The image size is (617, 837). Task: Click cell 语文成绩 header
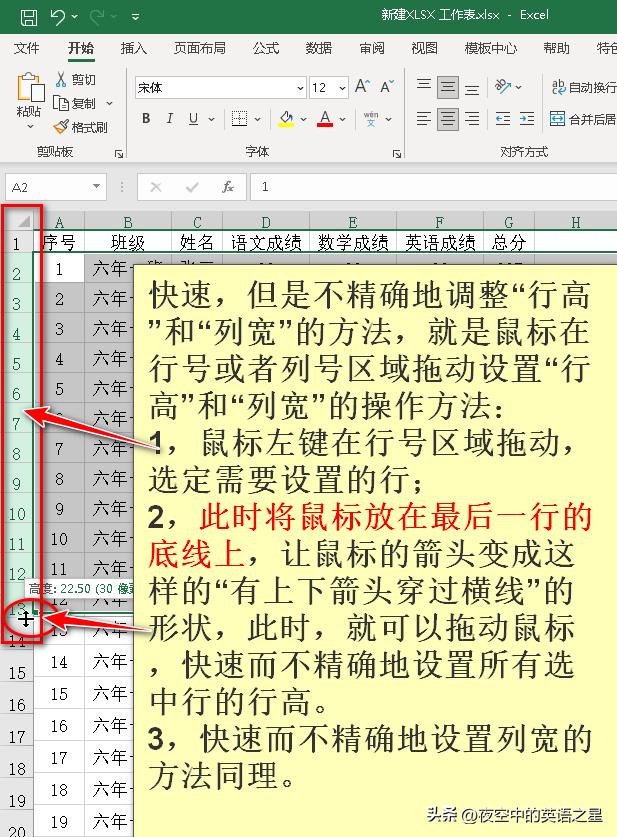coord(266,243)
